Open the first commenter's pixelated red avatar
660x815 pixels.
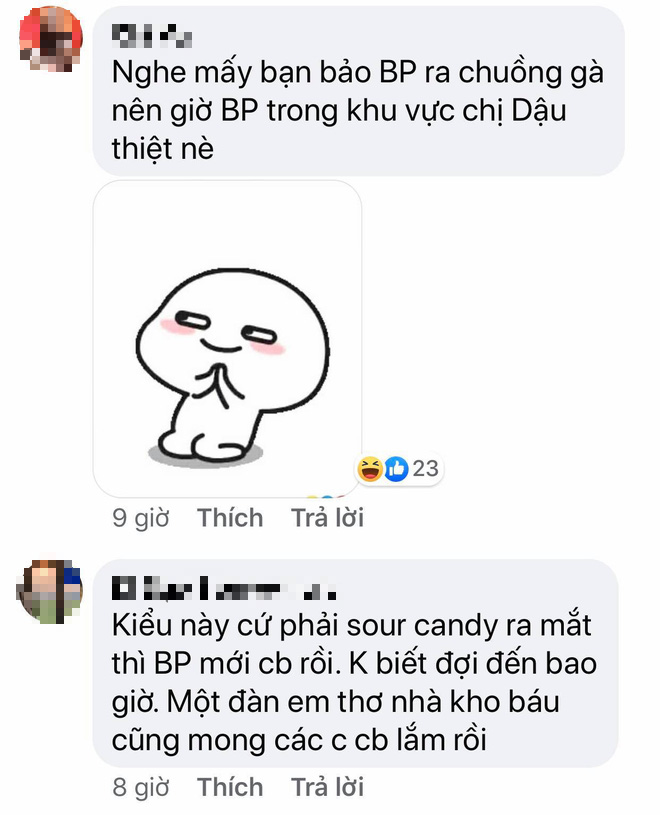pos(50,39)
